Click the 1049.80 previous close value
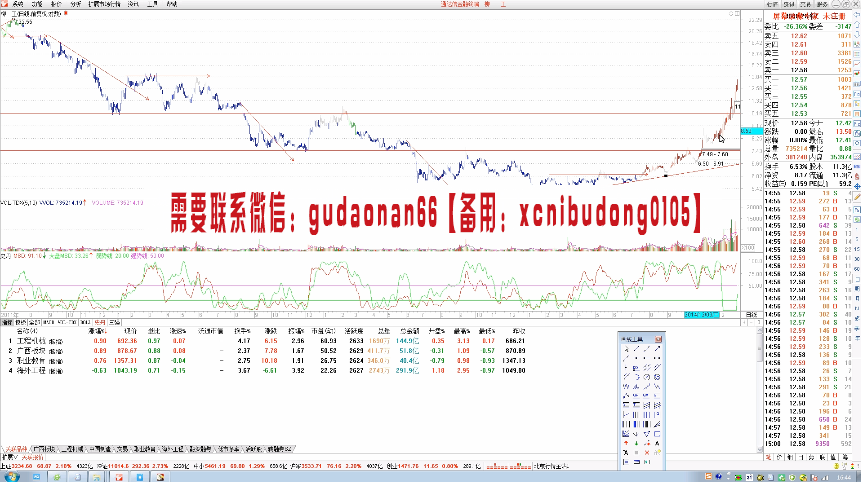The width and height of the screenshot is (861, 482). coord(515,371)
